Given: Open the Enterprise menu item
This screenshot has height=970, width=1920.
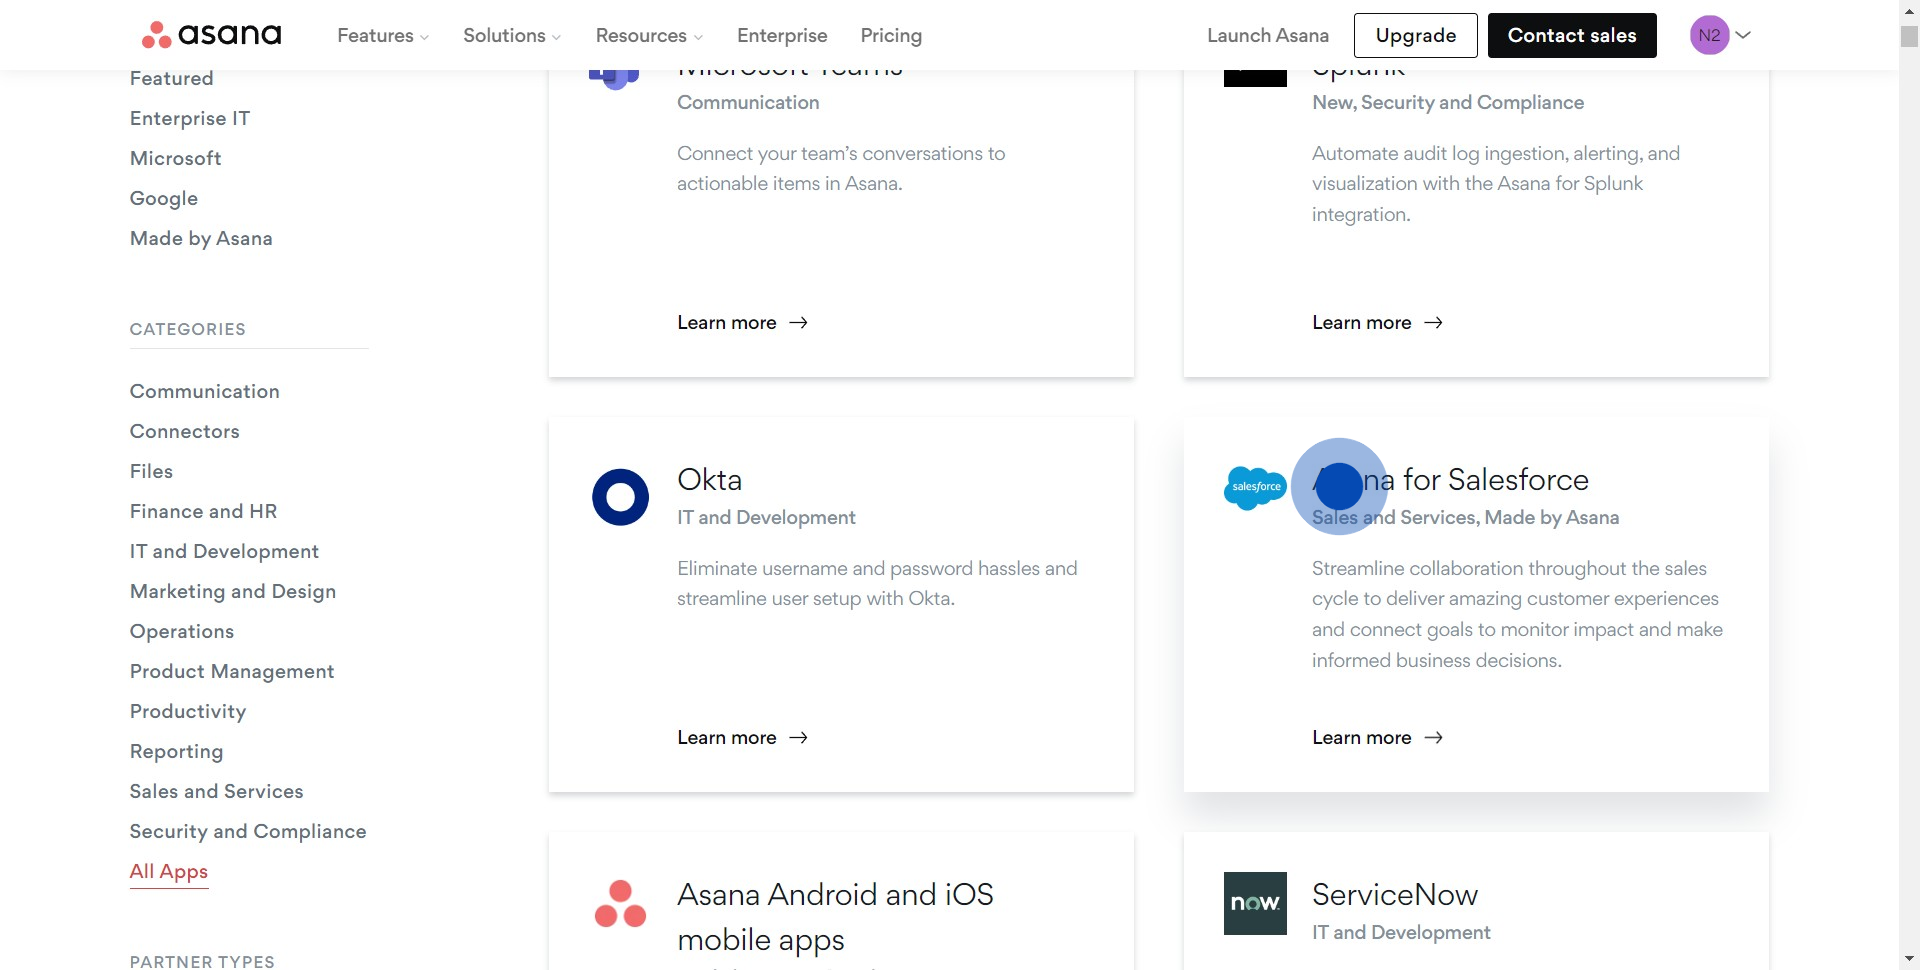Looking at the screenshot, I should 782,36.
